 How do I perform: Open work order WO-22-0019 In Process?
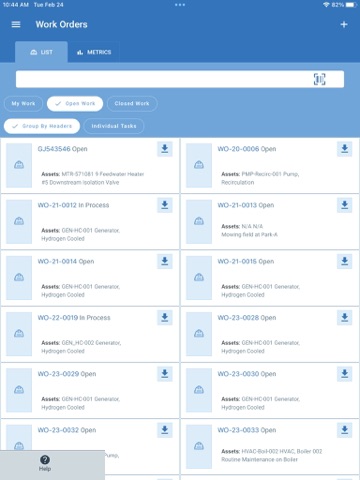[x=74, y=318]
